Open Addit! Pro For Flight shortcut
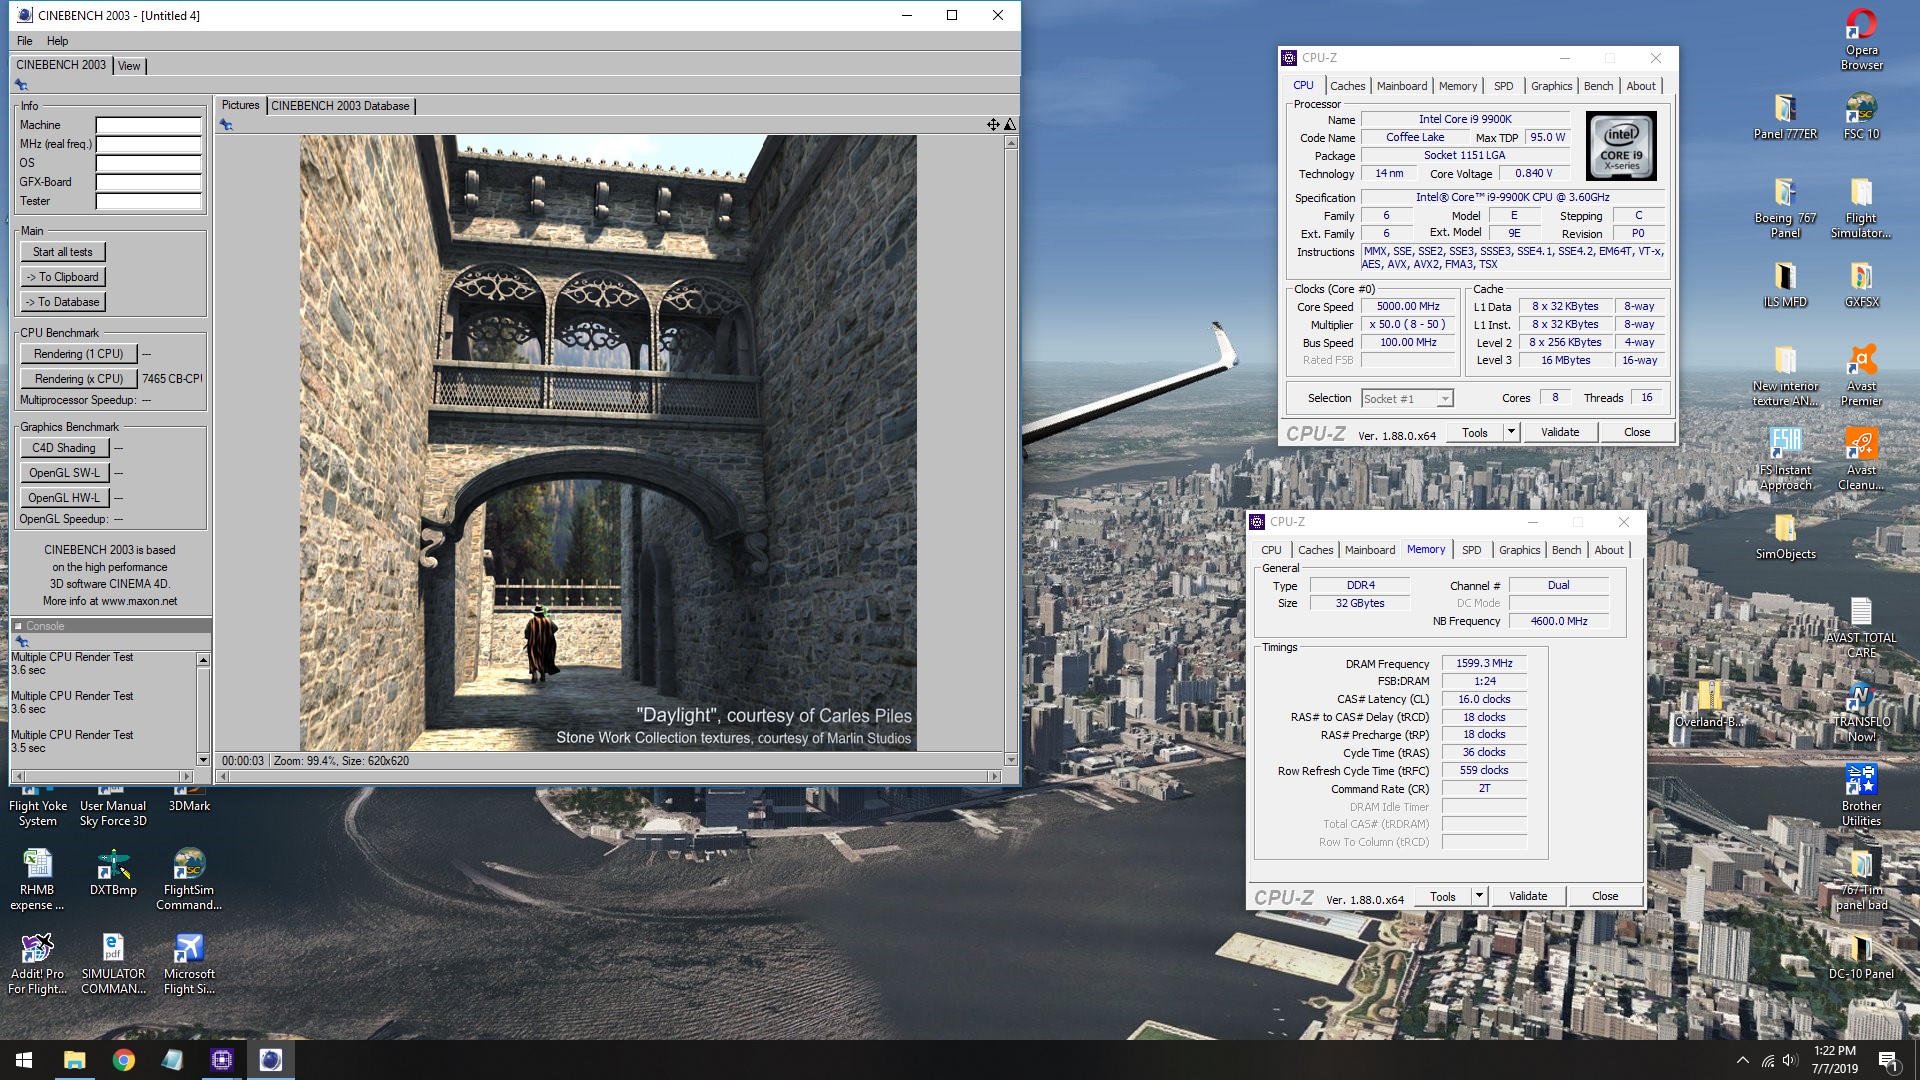Image resolution: width=1920 pixels, height=1080 pixels. pyautogui.click(x=37, y=964)
